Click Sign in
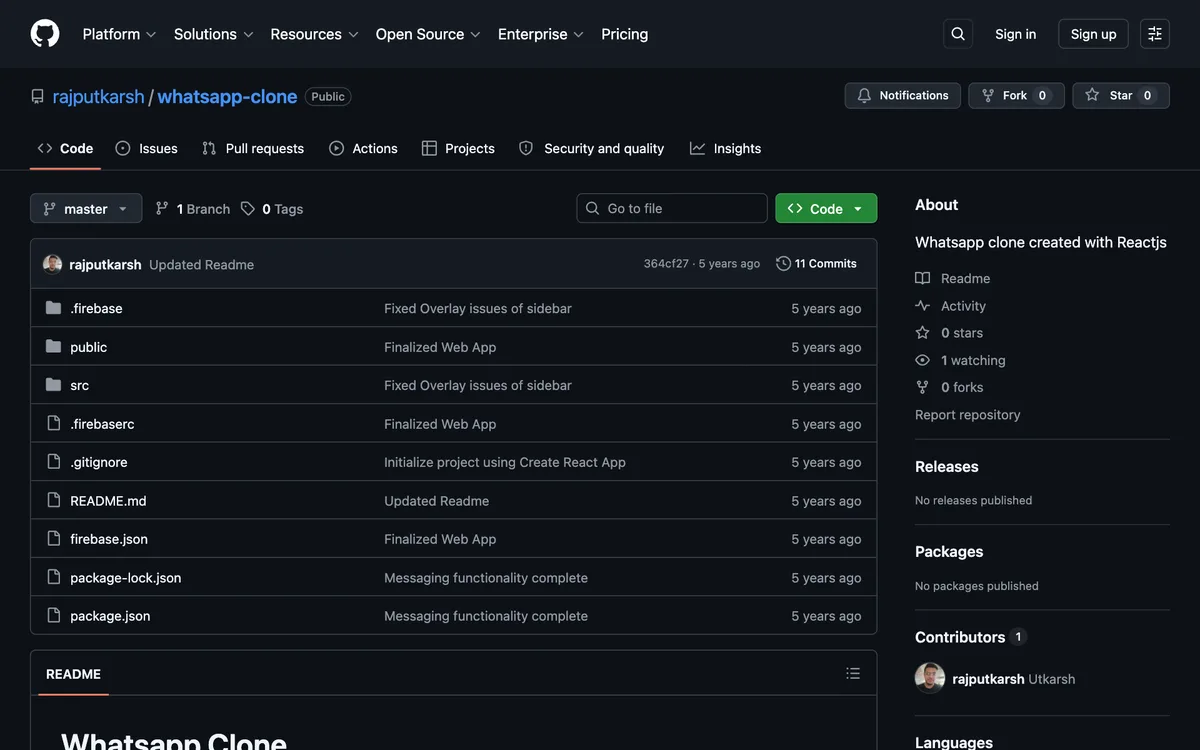Viewport: 1200px width, 750px height. (x=1015, y=34)
